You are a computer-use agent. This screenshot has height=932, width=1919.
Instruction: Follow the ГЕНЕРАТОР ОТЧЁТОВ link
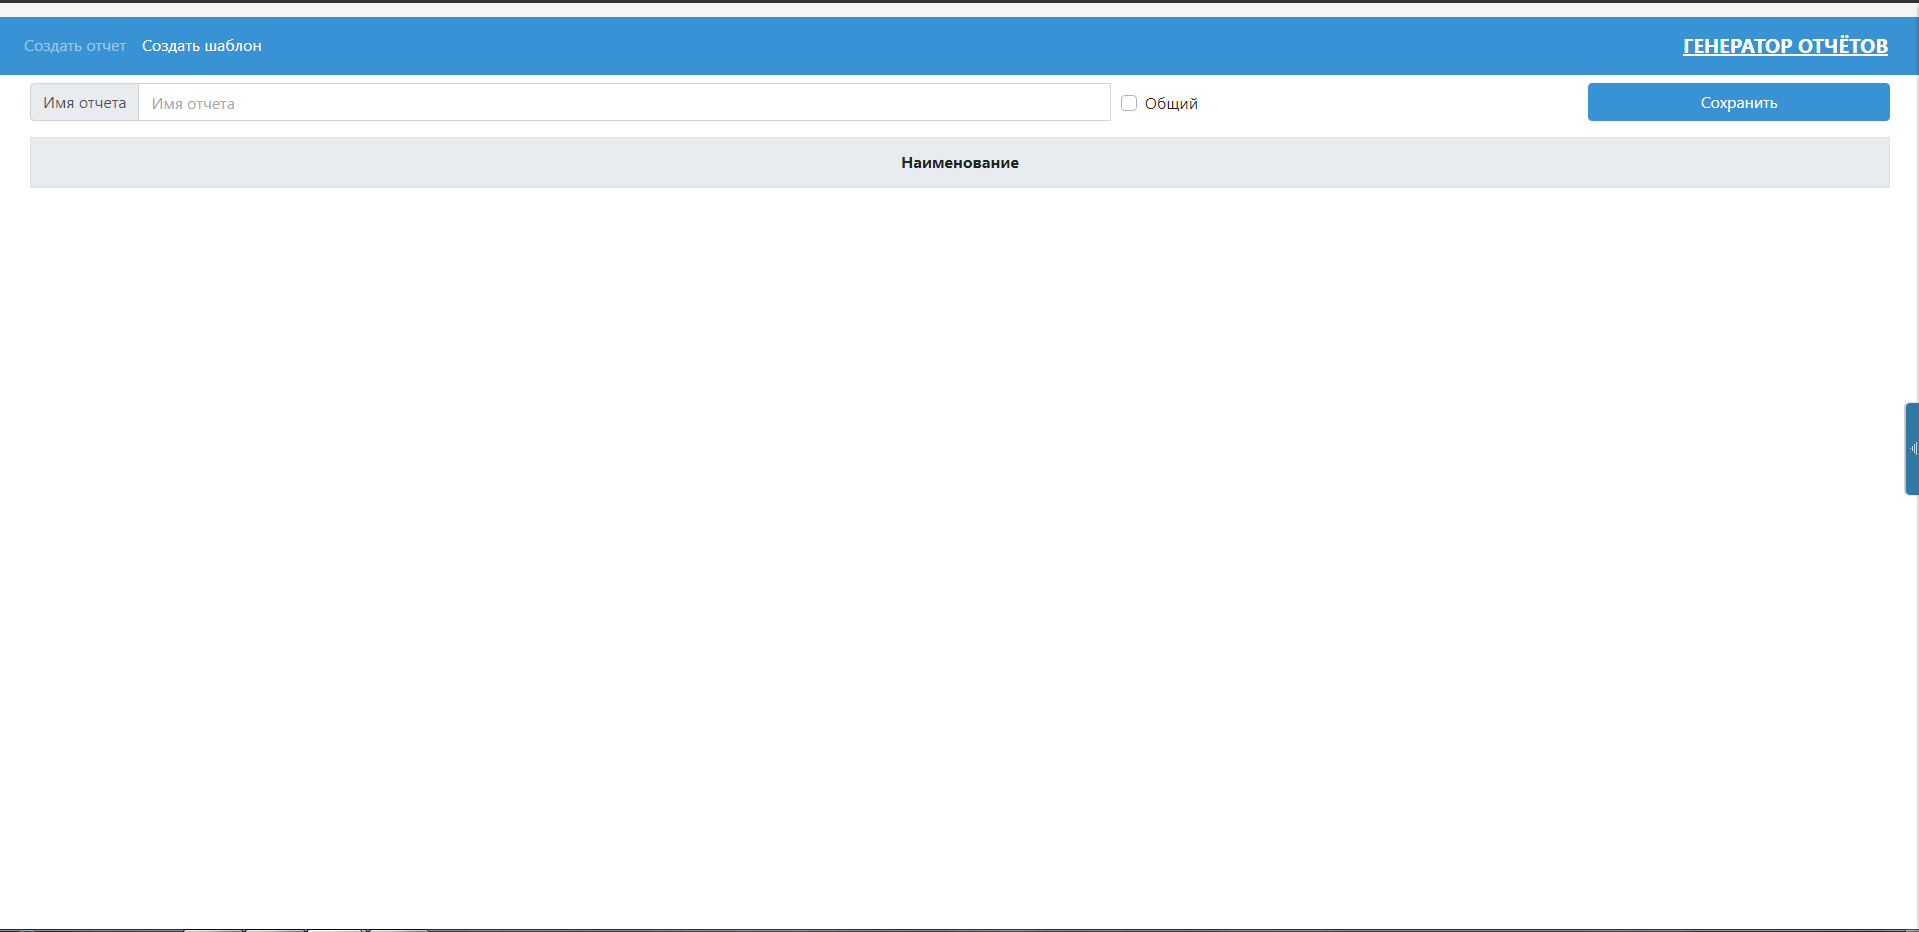pyautogui.click(x=1785, y=46)
